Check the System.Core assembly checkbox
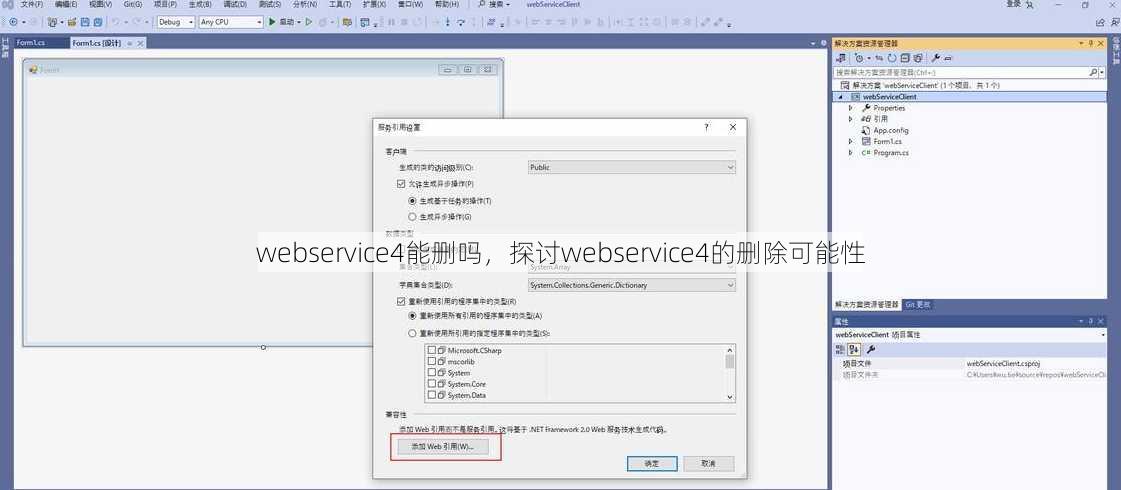Viewport: 1121px width, 490px height. pos(431,384)
